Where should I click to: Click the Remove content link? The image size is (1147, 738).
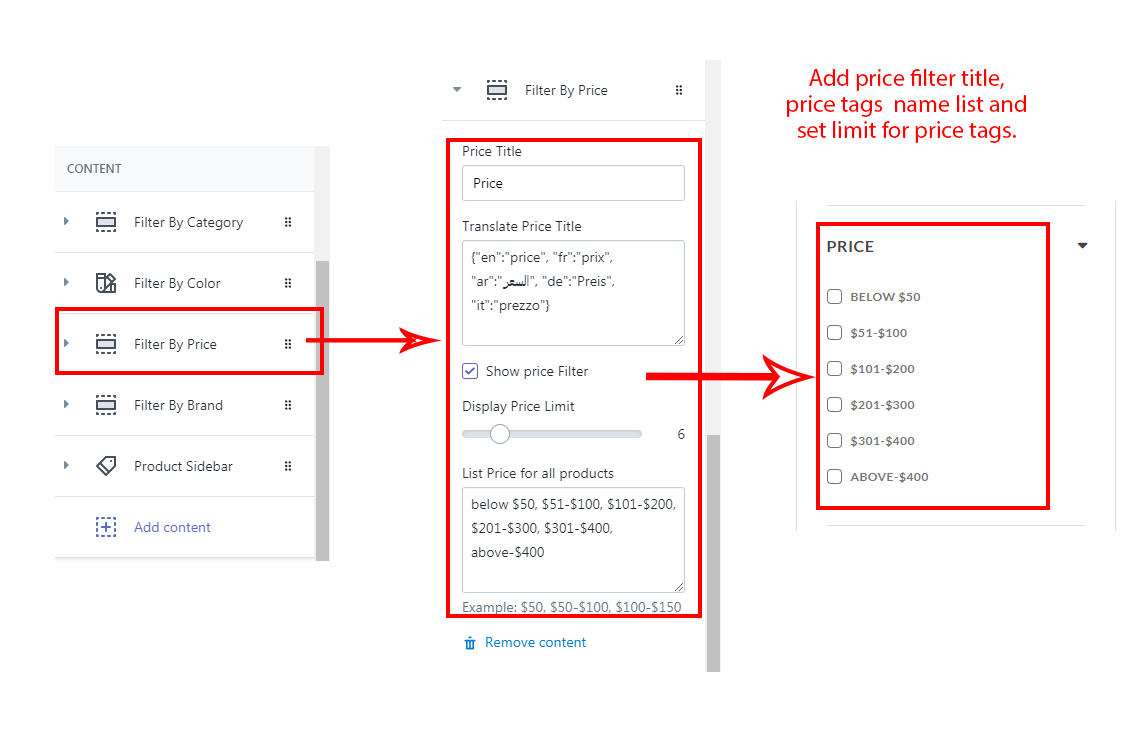535,643
